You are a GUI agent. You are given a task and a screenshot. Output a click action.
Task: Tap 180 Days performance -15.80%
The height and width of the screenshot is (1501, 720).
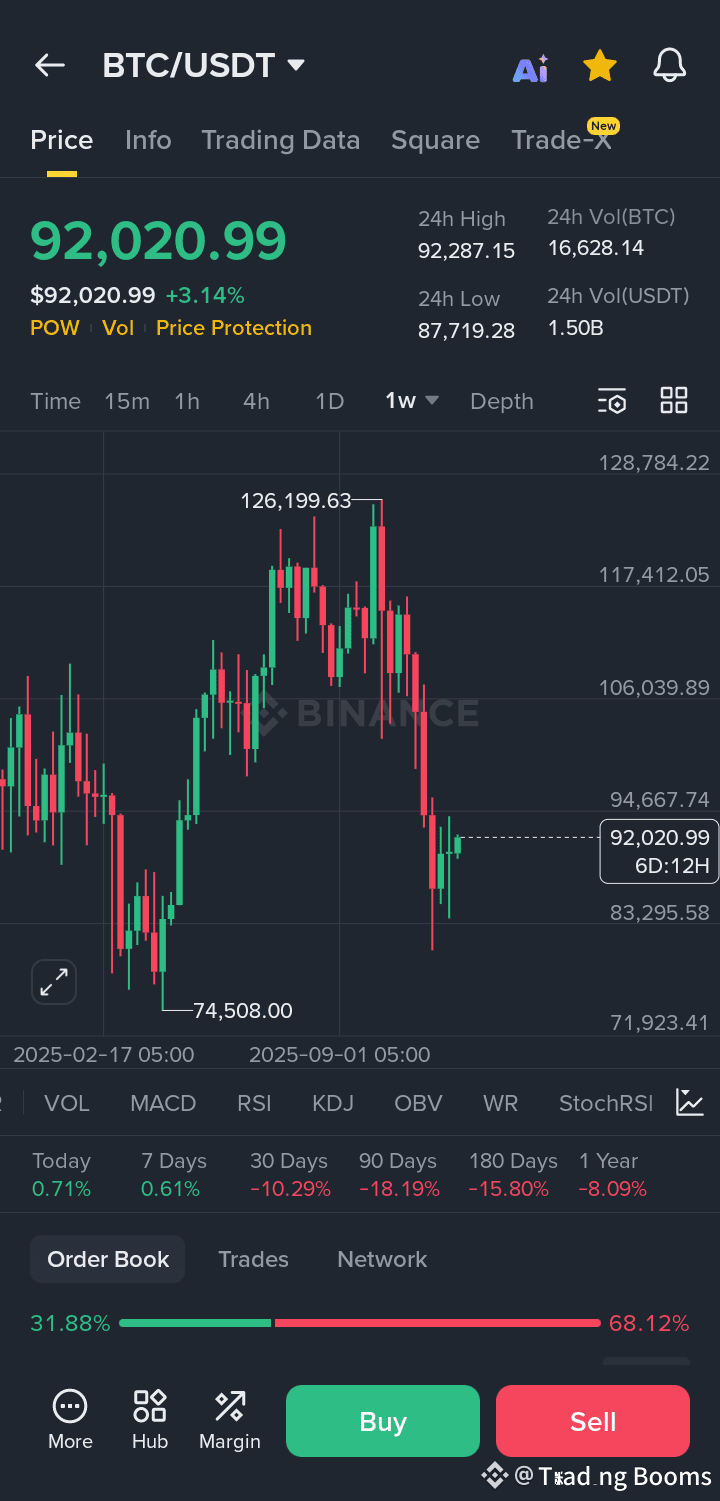click(513, 1175)
